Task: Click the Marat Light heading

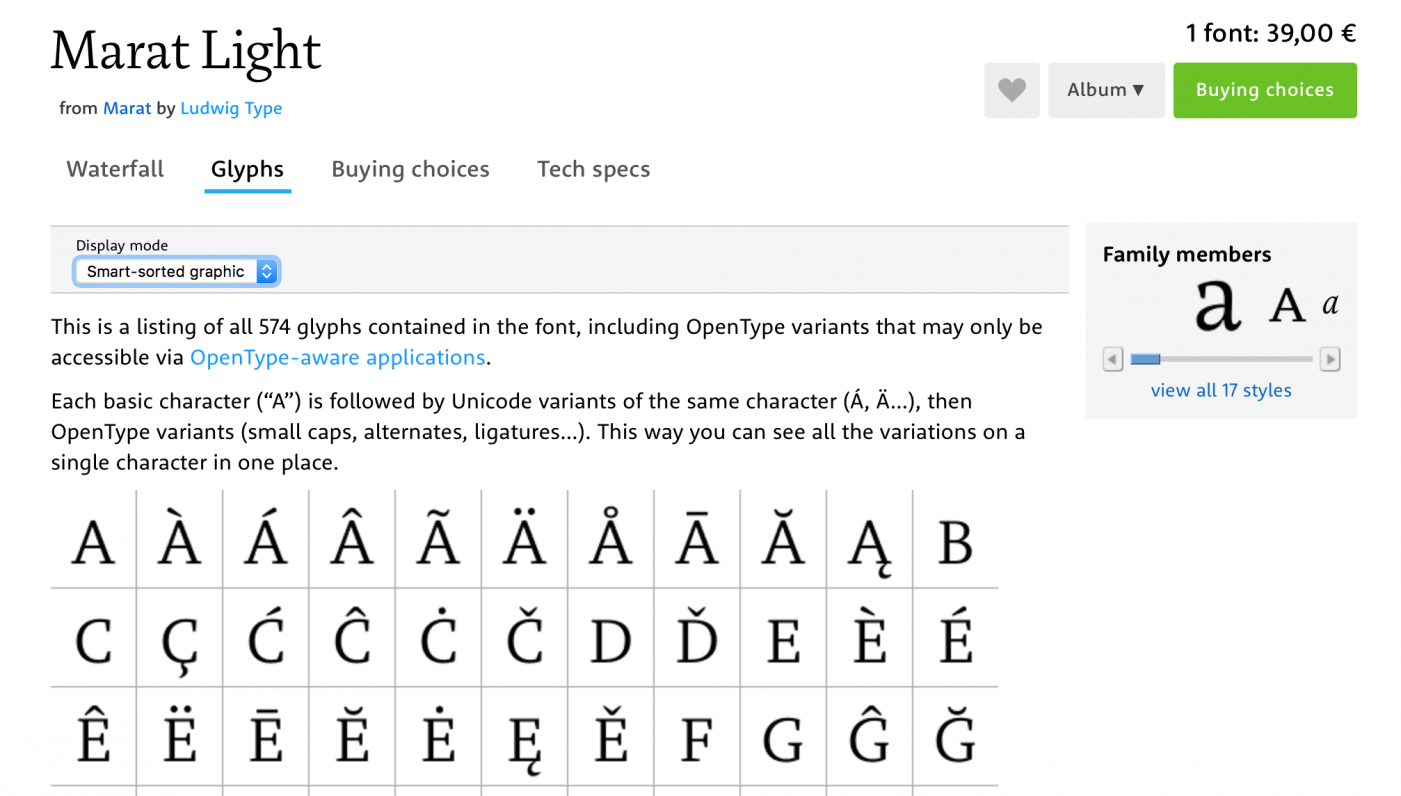Action: [x=186, y=51]
